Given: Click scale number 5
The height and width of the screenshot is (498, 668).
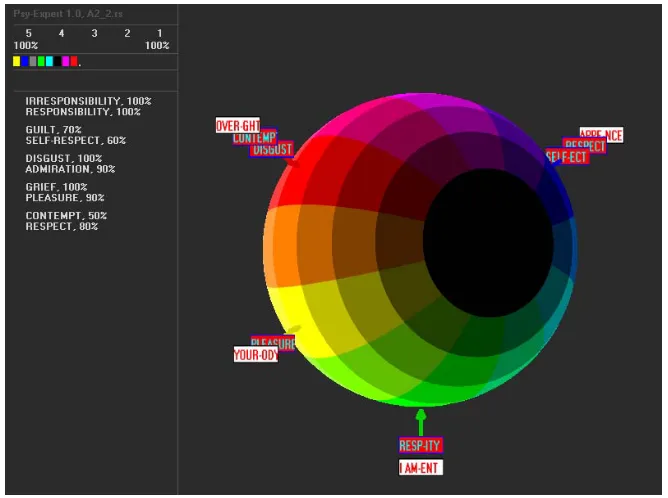Looking at the screenshot, I should (29, 33).
